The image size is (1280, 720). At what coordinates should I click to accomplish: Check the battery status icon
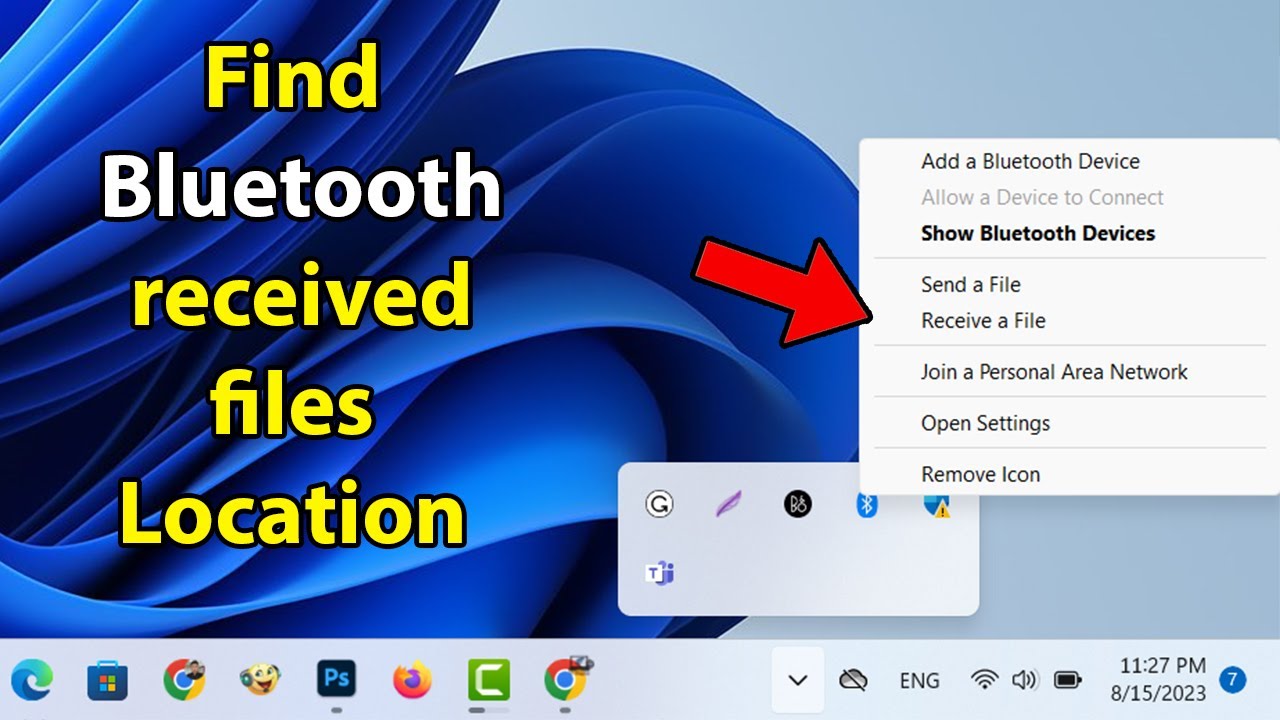coord(1067,680)
